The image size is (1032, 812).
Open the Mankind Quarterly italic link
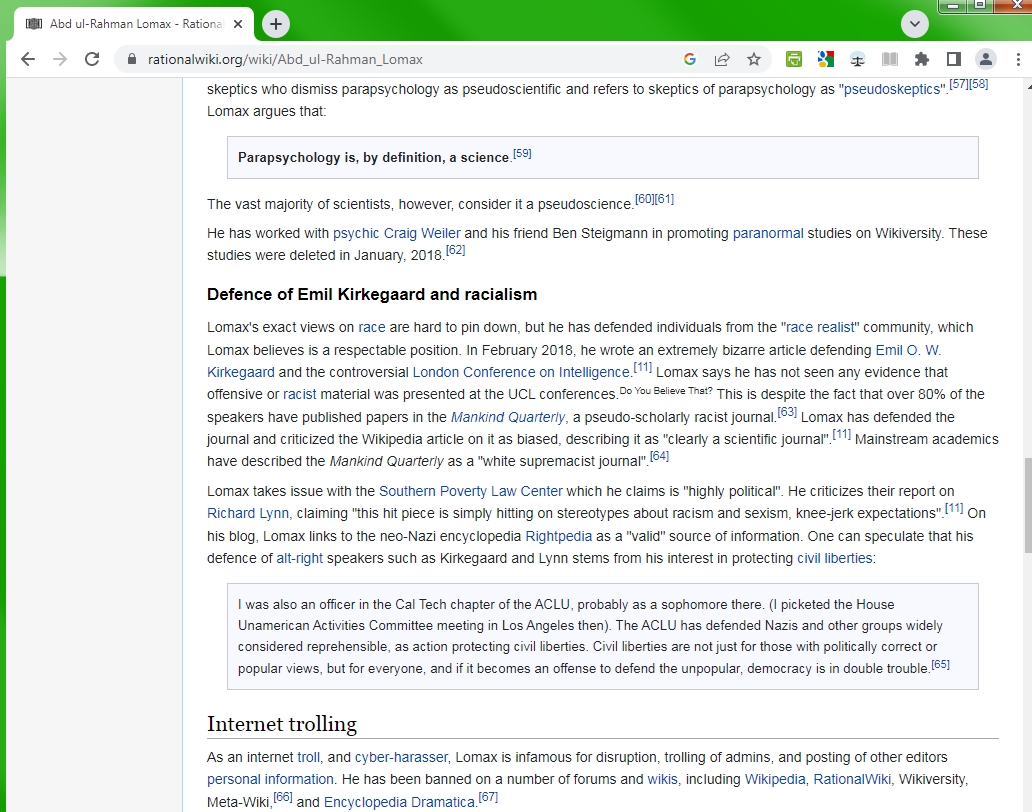(507, 417)
